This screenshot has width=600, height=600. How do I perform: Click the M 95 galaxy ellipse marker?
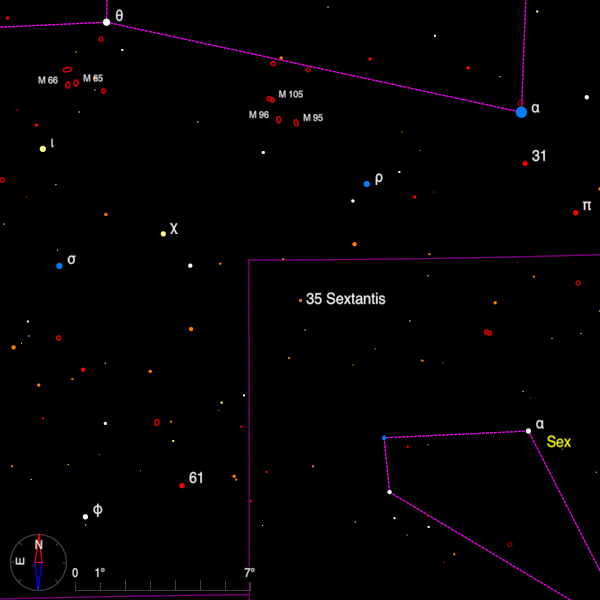[x=296, y=123]
